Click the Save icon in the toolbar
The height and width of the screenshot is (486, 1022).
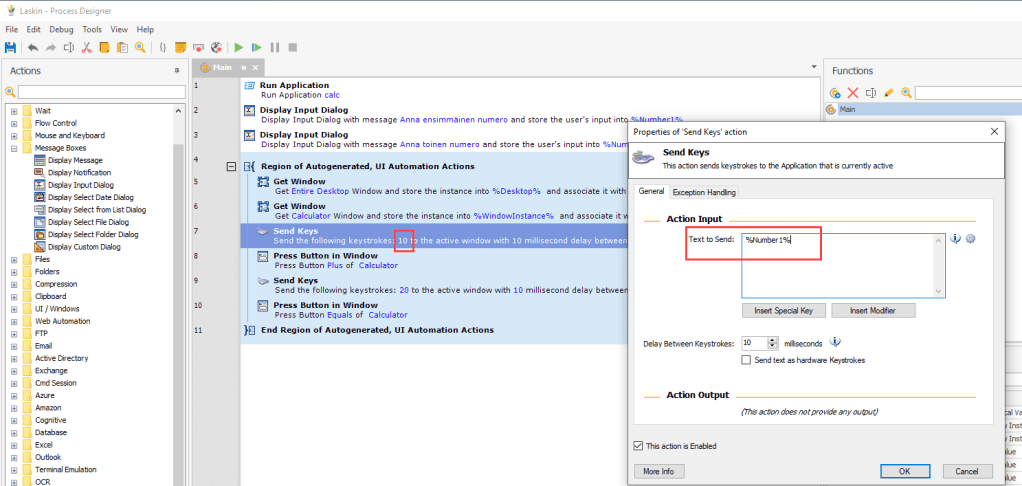point(11,47)
